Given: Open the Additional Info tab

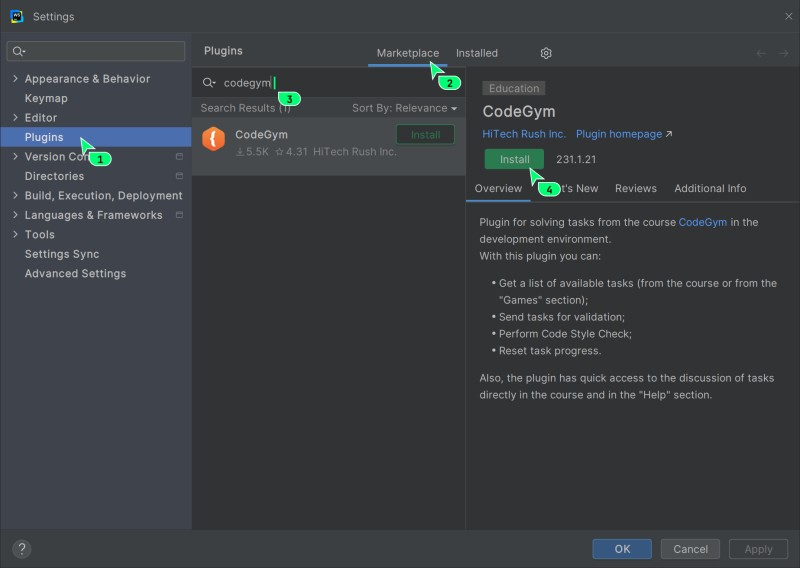Looking at the screenshot, I should click(709, 188).
